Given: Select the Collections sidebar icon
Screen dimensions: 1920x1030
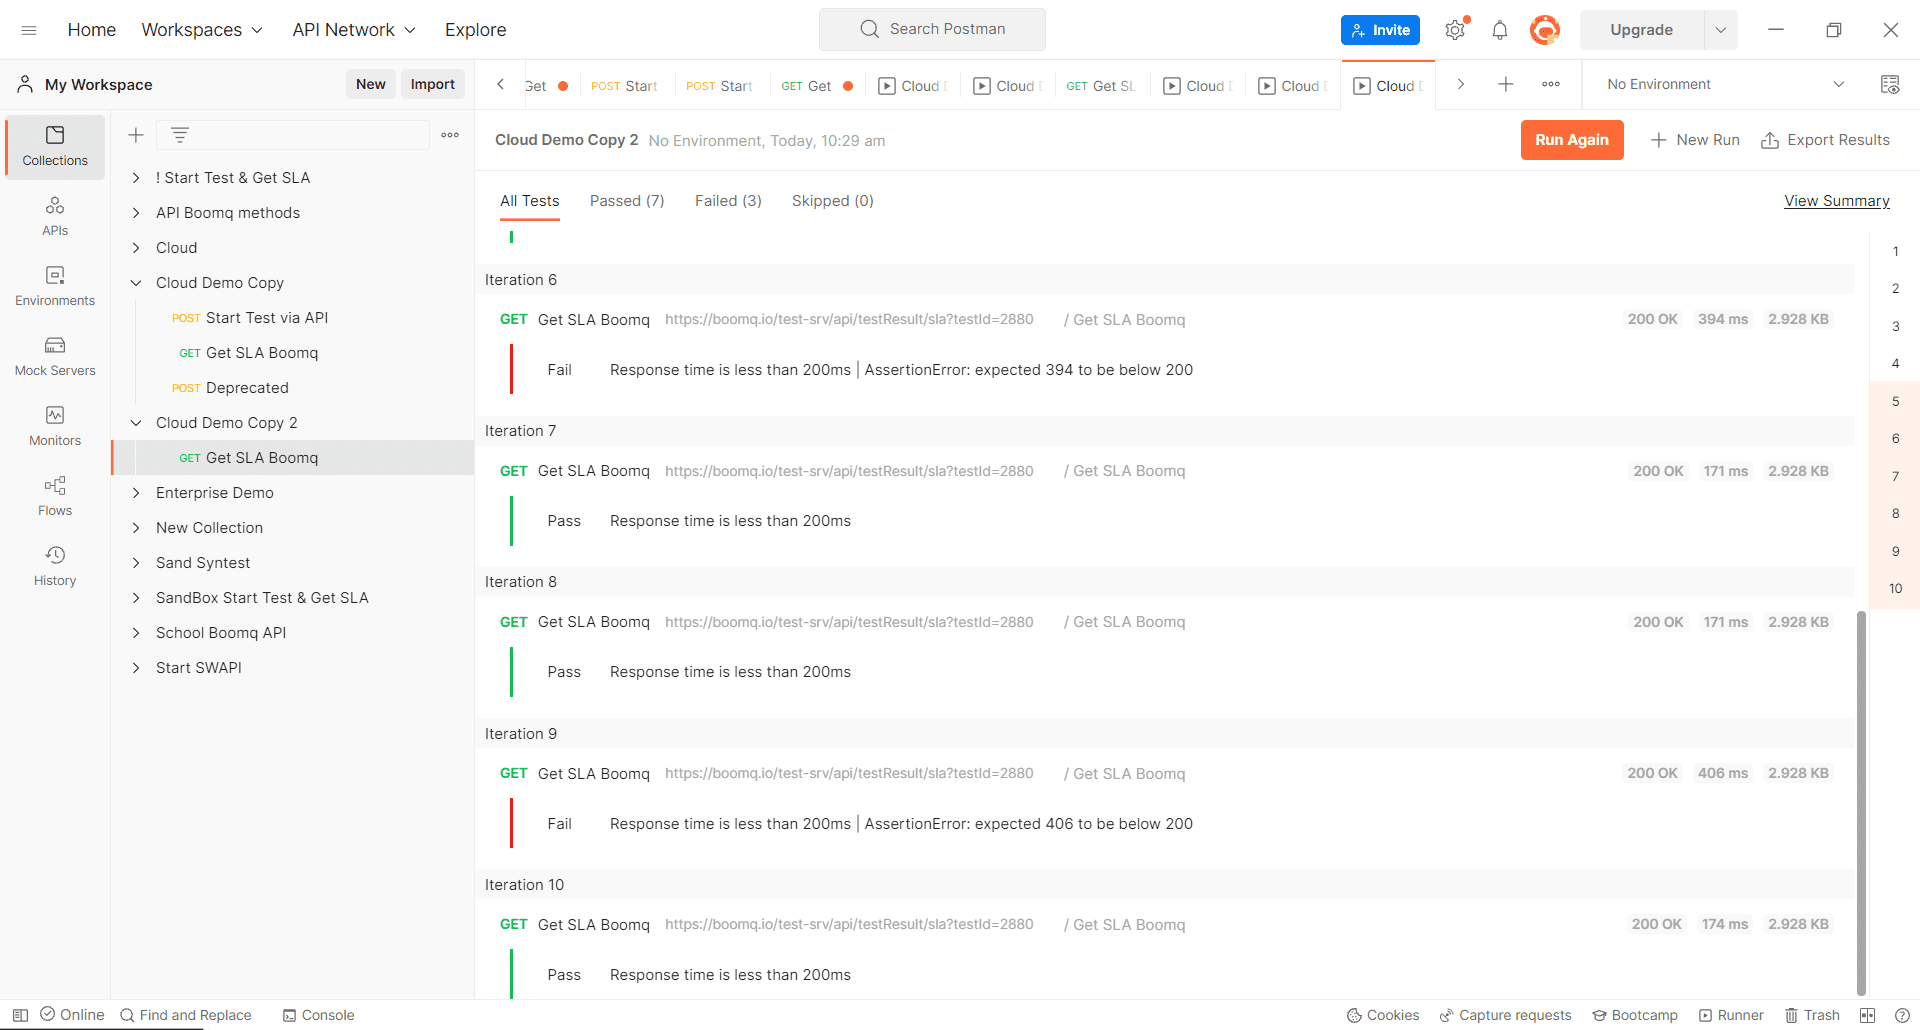Looking at the screenshot, I should (x=55, y=146).
